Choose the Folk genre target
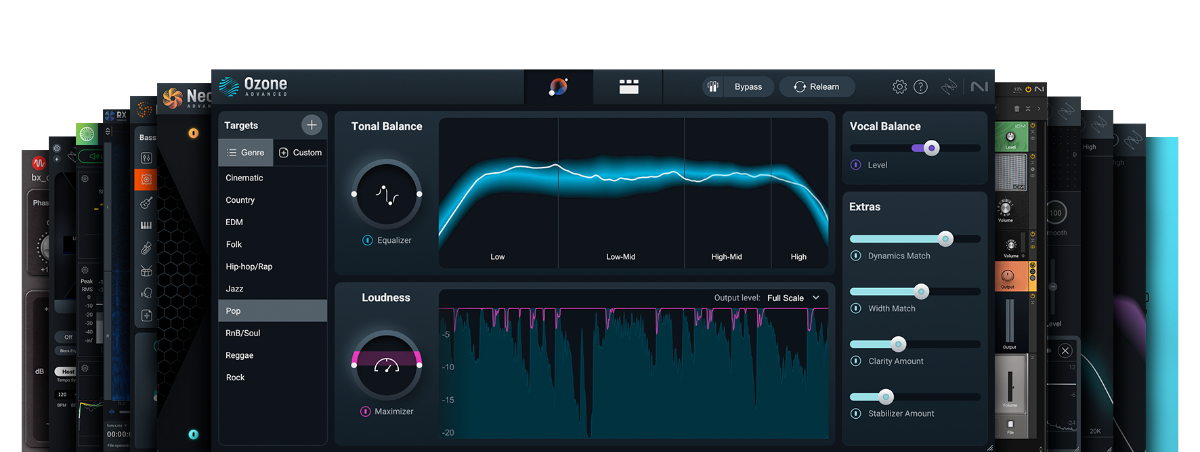Image resolution: width=1200 pixels, height=452 pixels. click(x=273, y=244)
